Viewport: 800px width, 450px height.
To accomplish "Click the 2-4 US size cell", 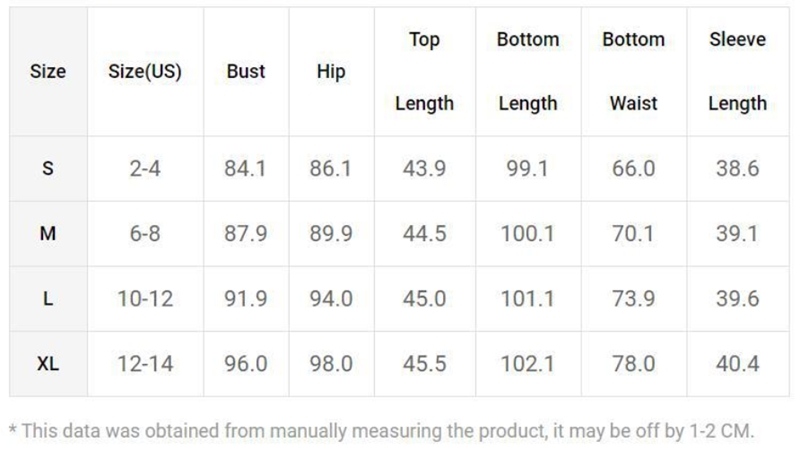I will (145, 169).
